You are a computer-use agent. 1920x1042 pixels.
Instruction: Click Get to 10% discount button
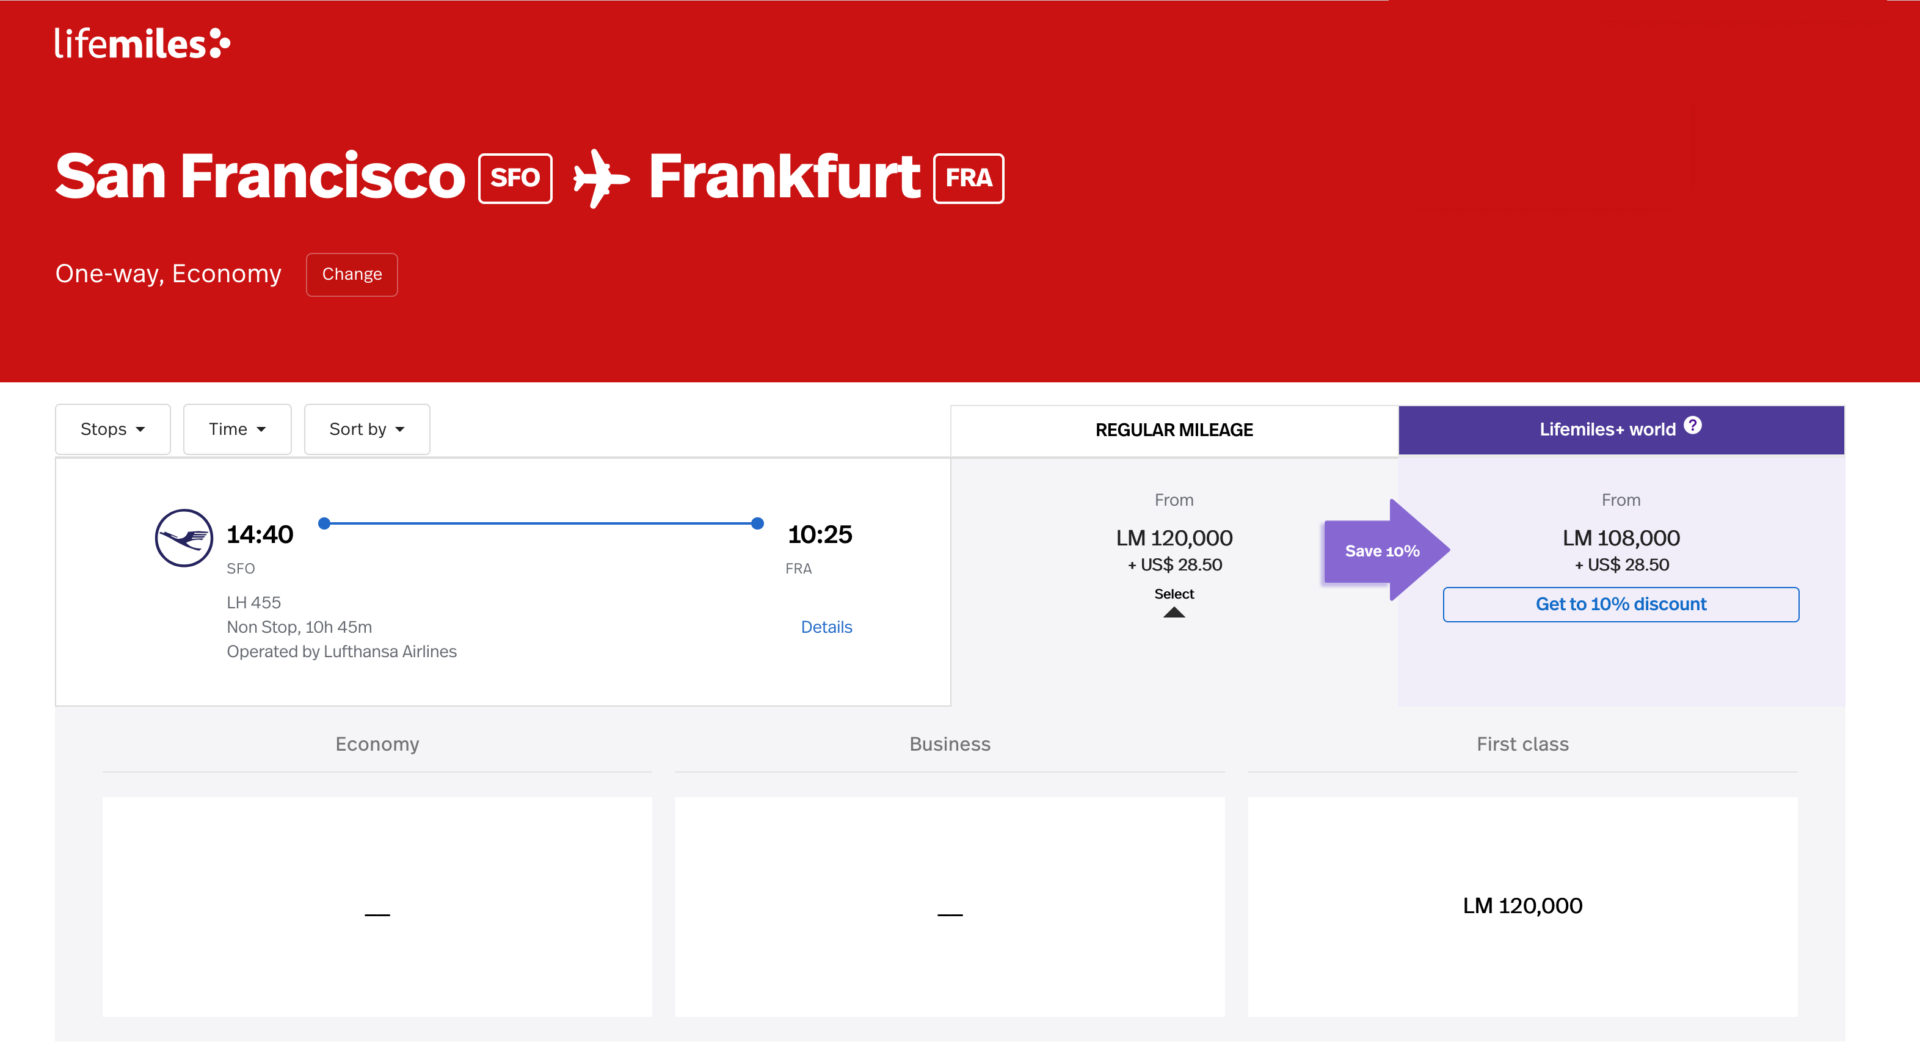(x=1621, y=604)
